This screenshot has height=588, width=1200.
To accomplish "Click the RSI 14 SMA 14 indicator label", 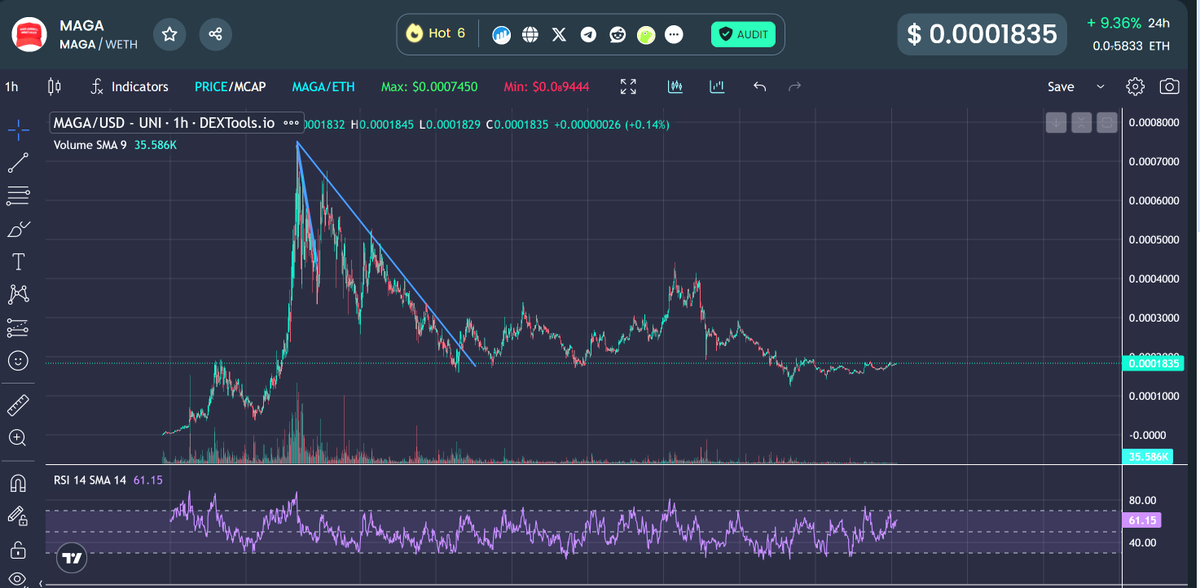I will (x=91, y=481).
